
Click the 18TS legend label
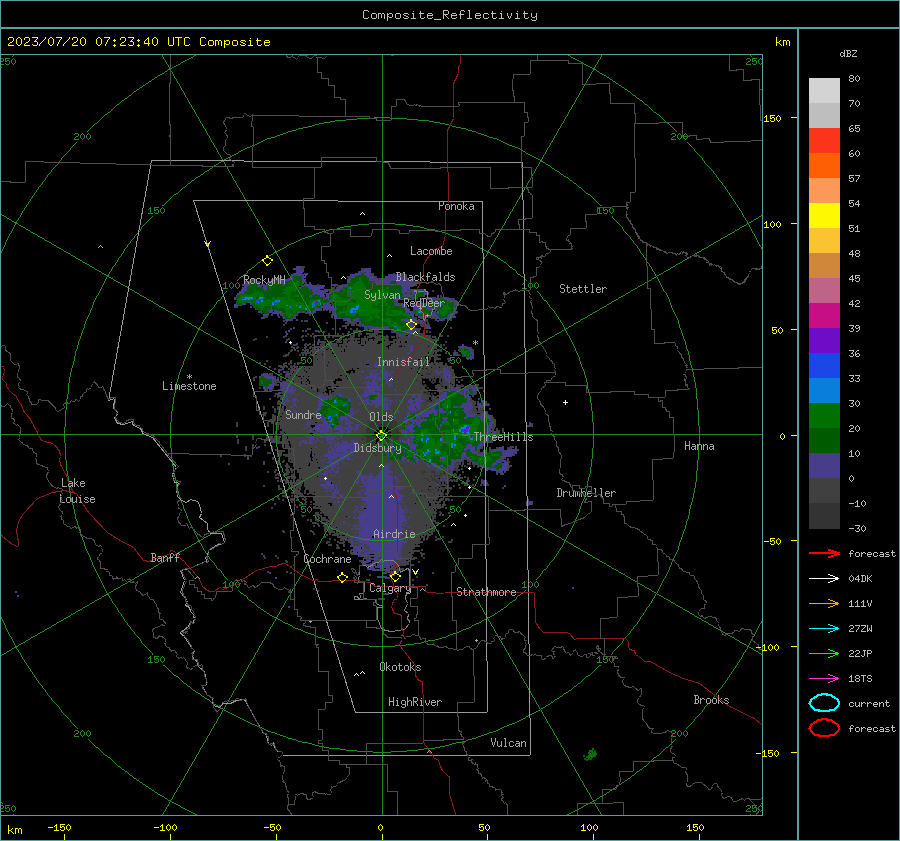point(860,679)
